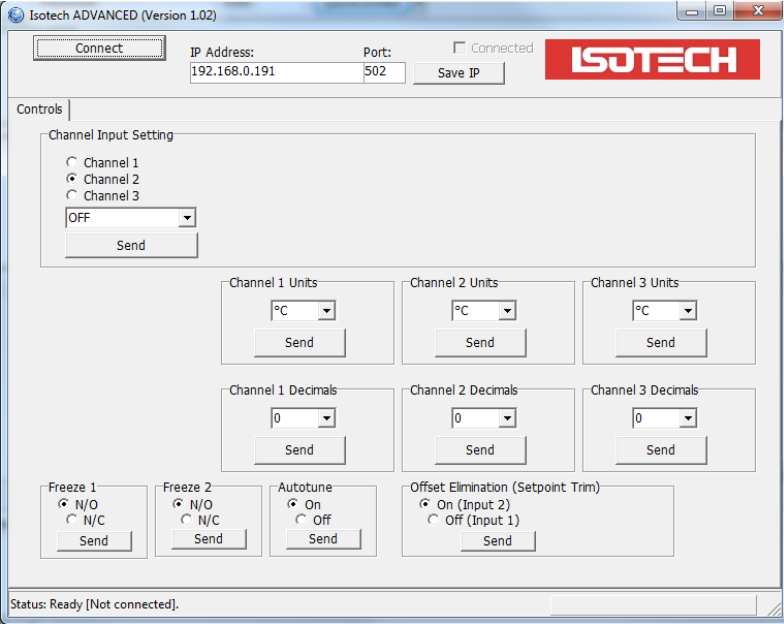Send the Channel 1 Units setting

[300, 342]
